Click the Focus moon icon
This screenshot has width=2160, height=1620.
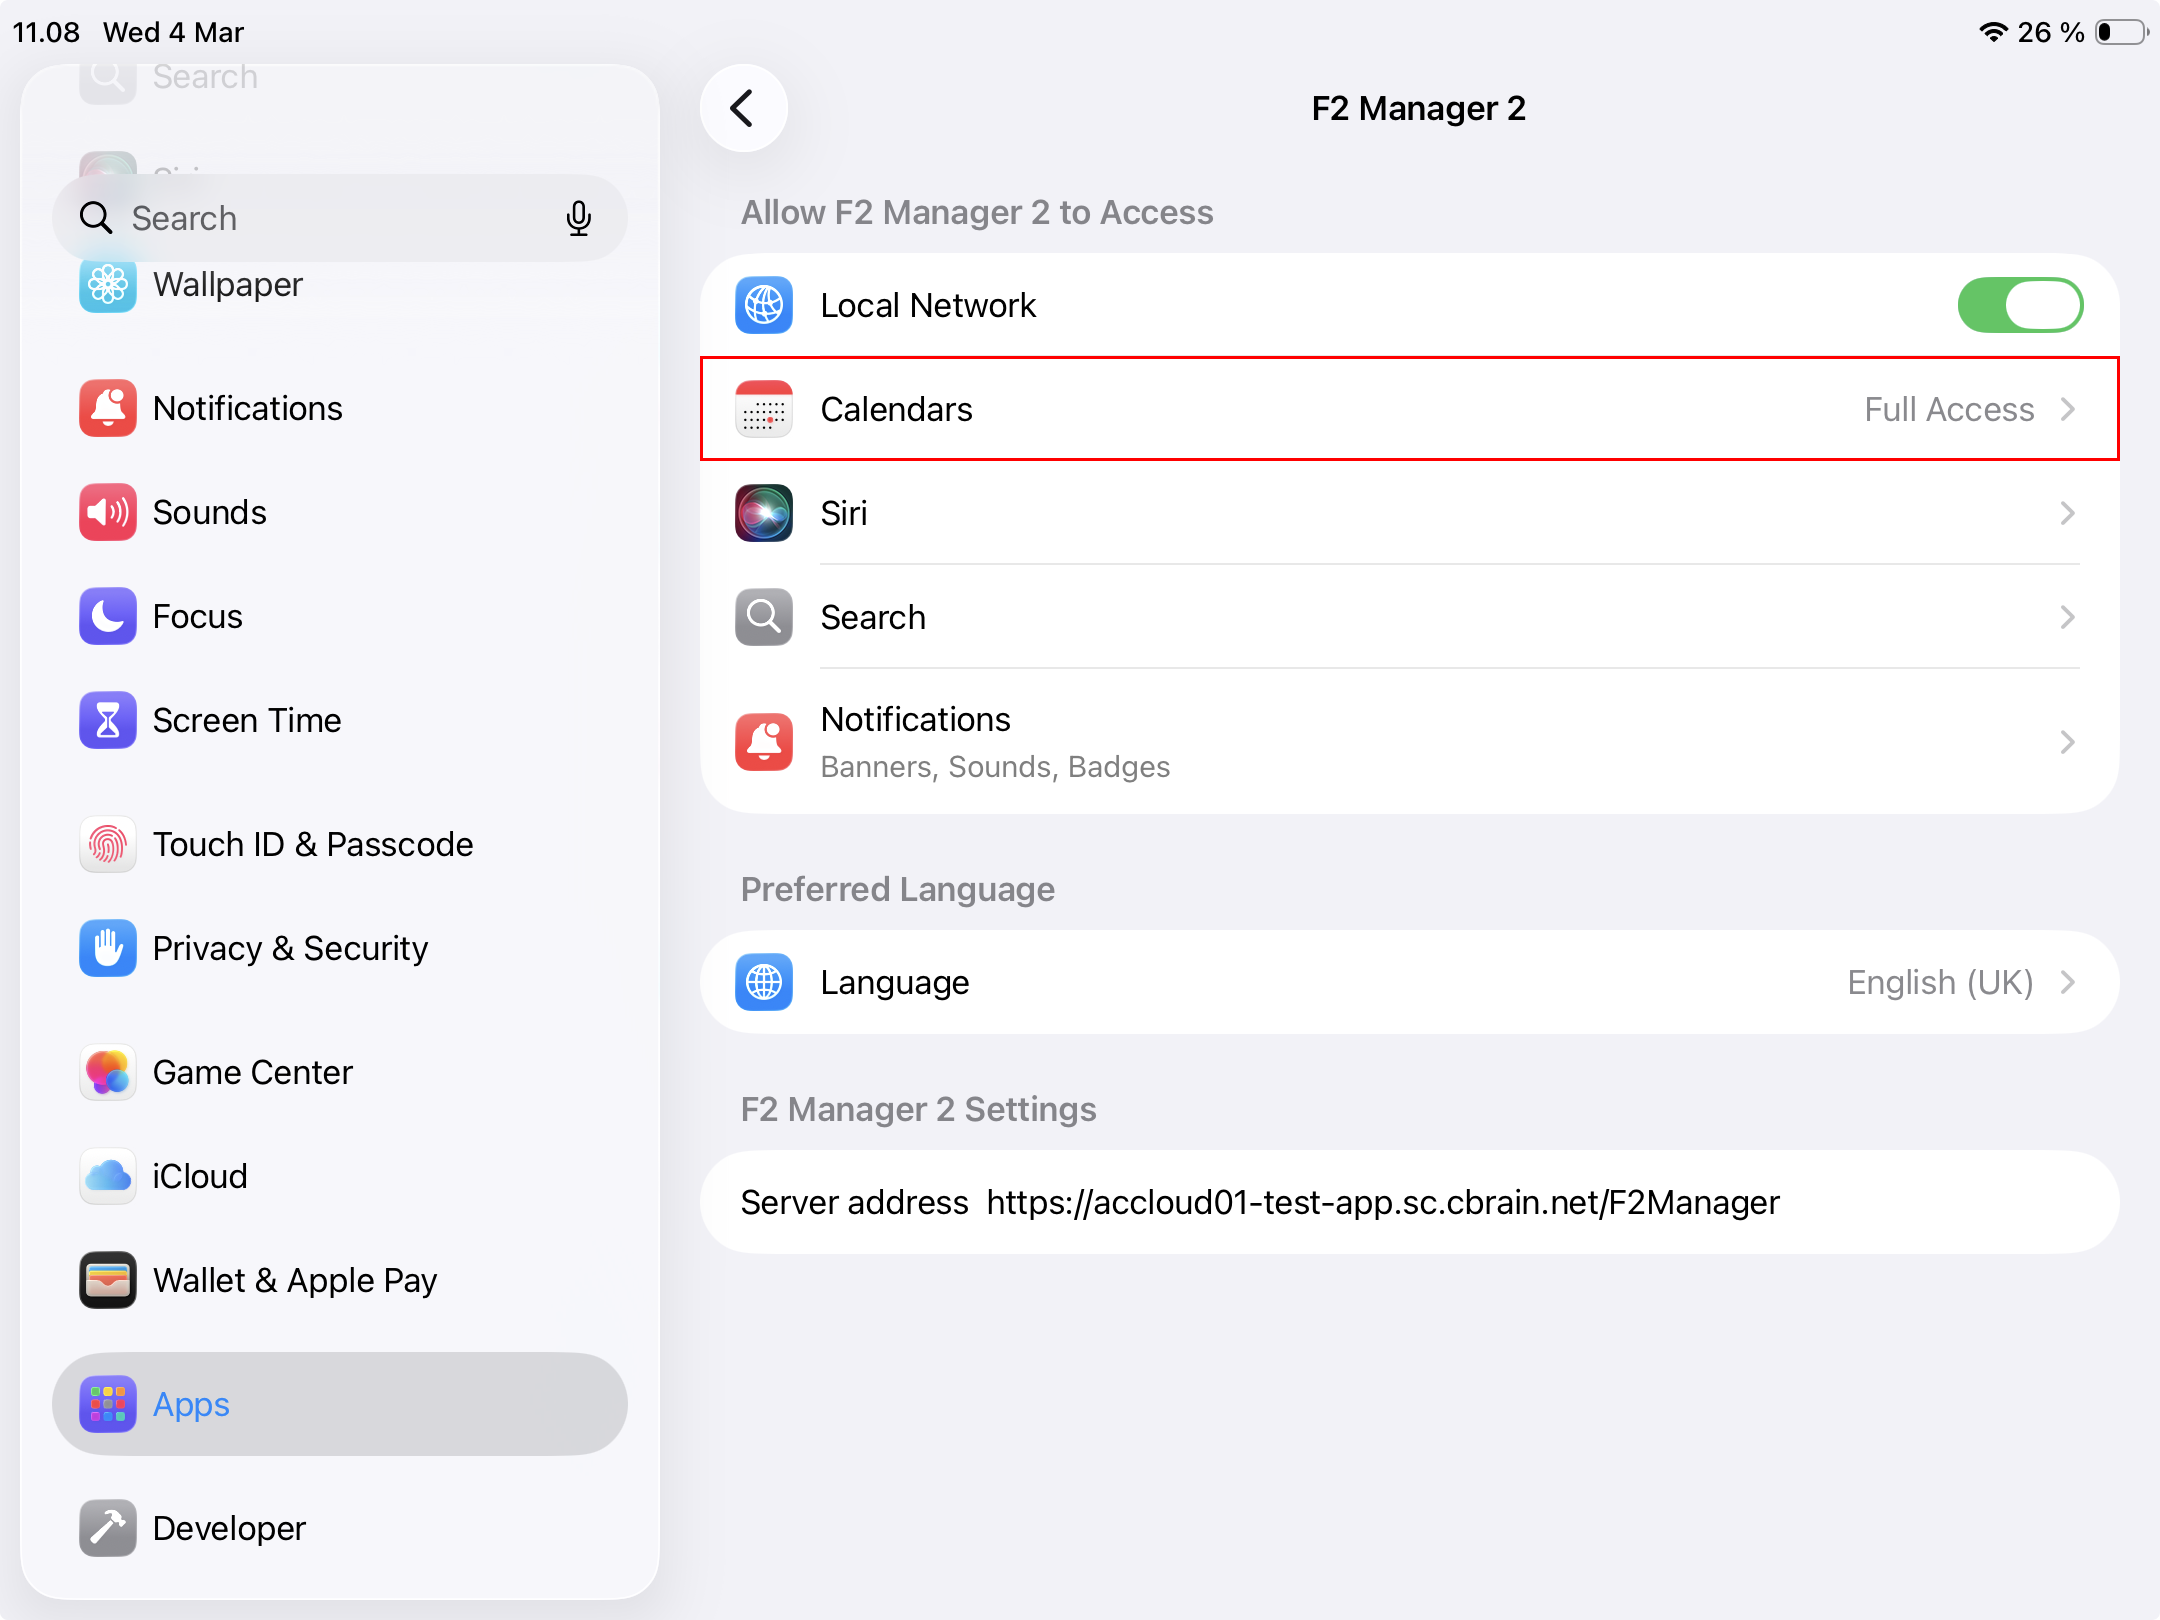point(108,616)
